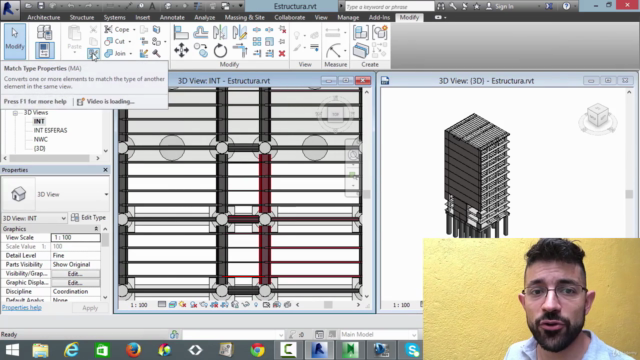The width and height of the screenshot is (640, 360).
Task: Click the Create Parts icon
Action: (x=361, y=51)
